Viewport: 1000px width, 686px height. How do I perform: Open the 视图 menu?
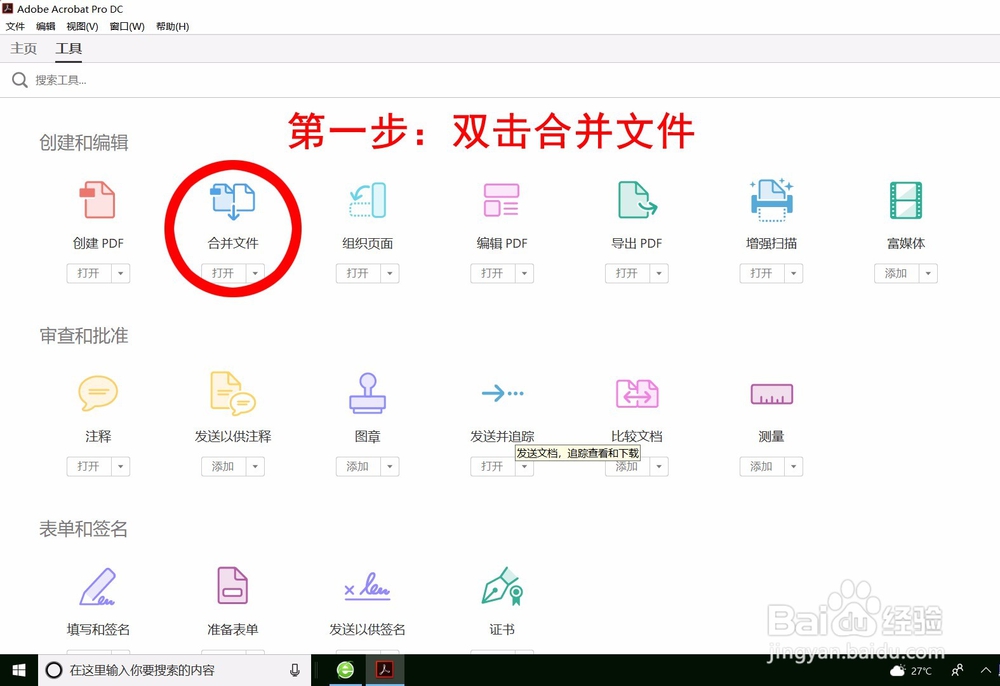tap(82, 26)
